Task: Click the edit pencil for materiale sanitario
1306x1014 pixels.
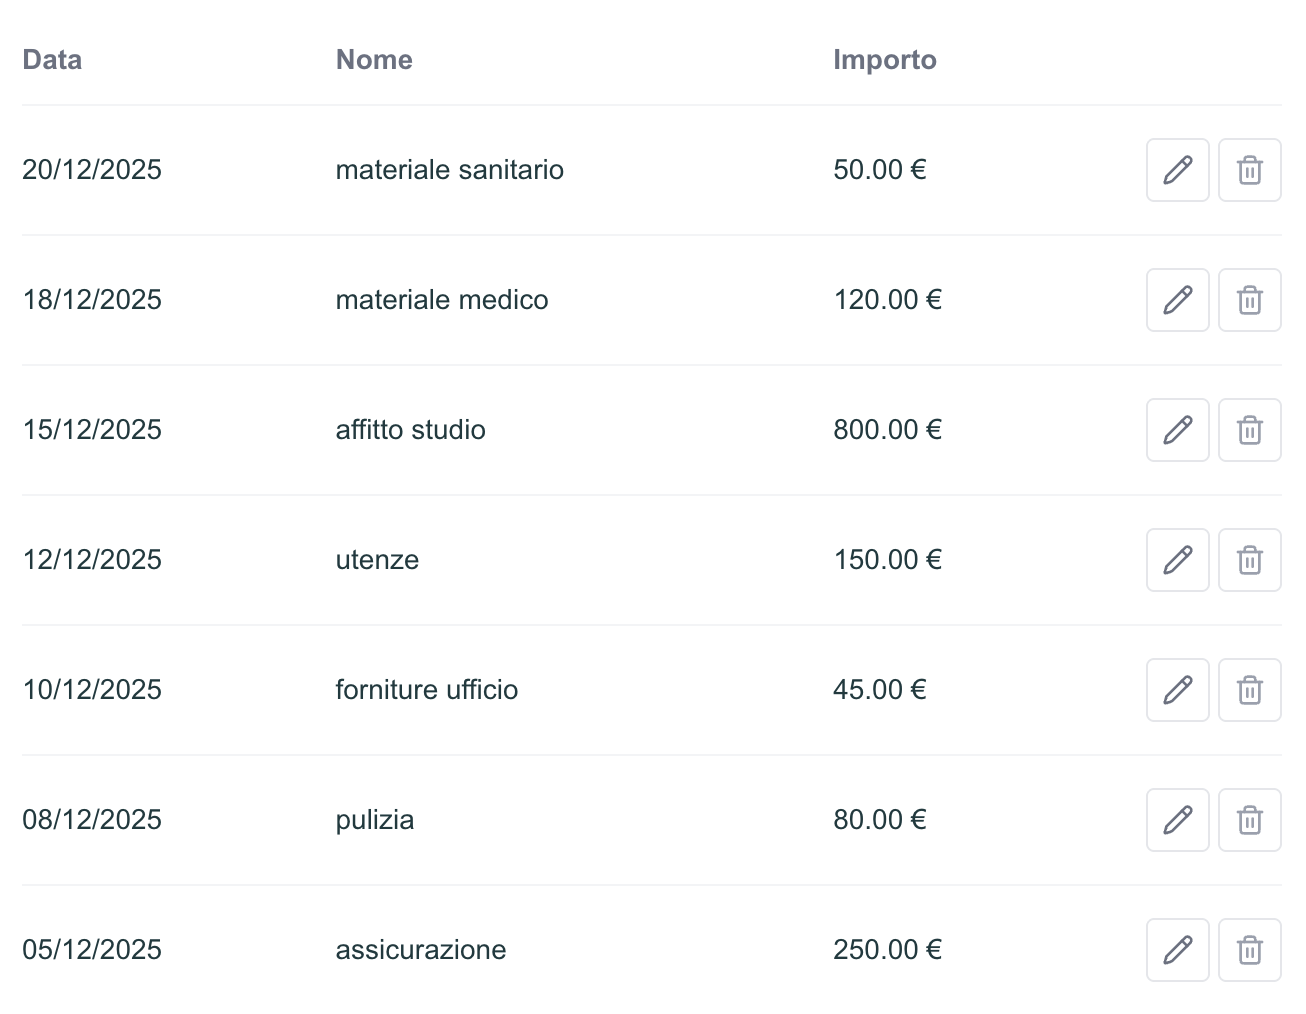Action: pos(1177,170)
